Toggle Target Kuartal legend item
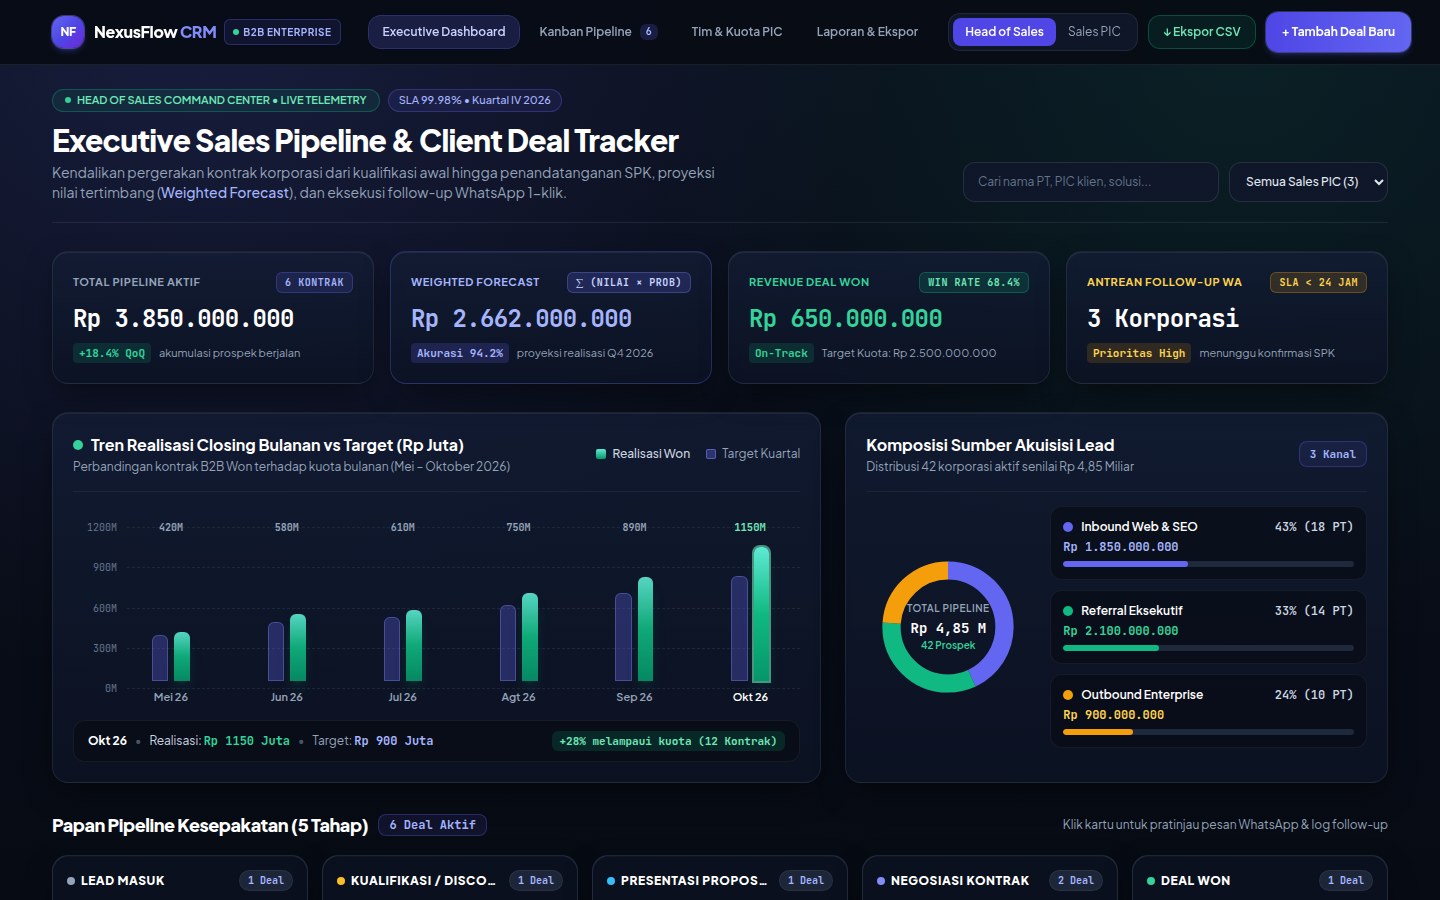This screenshot has width=1440, height=900. click(753, 454)
